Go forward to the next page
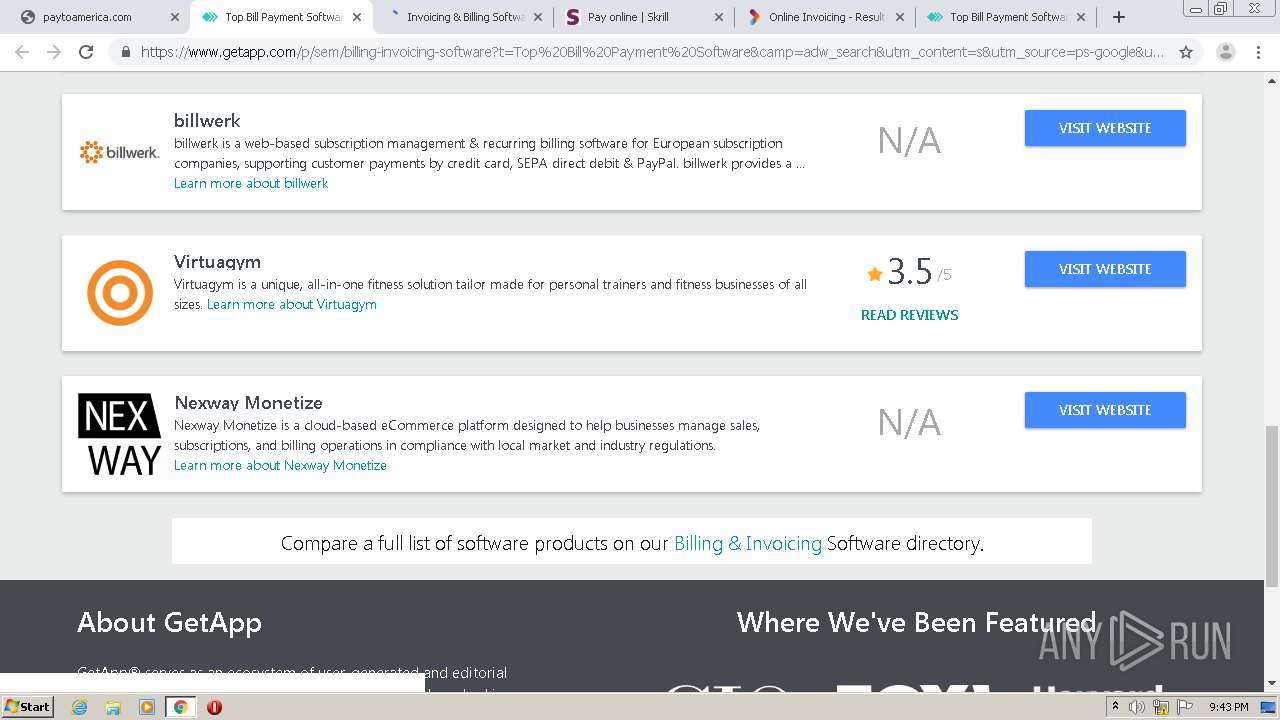 point(54,52)
